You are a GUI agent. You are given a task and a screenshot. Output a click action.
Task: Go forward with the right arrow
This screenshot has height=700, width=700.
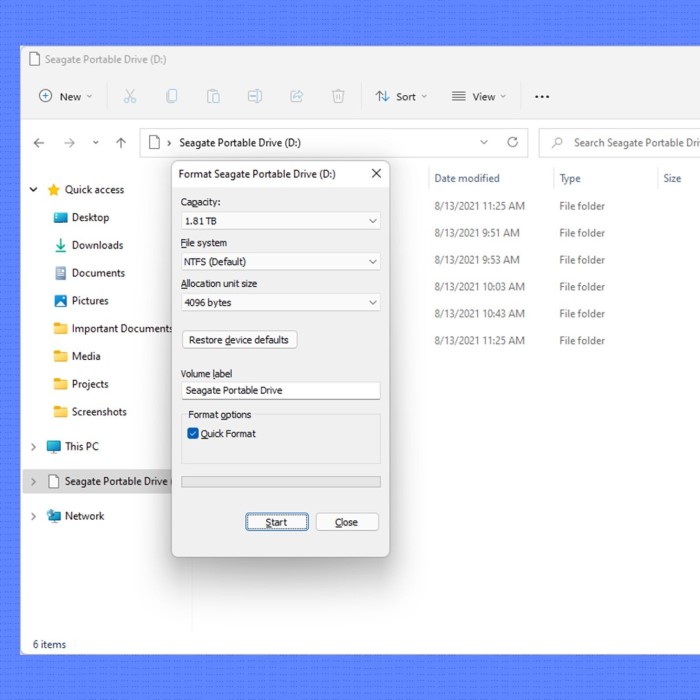click(x=69, y=143)
